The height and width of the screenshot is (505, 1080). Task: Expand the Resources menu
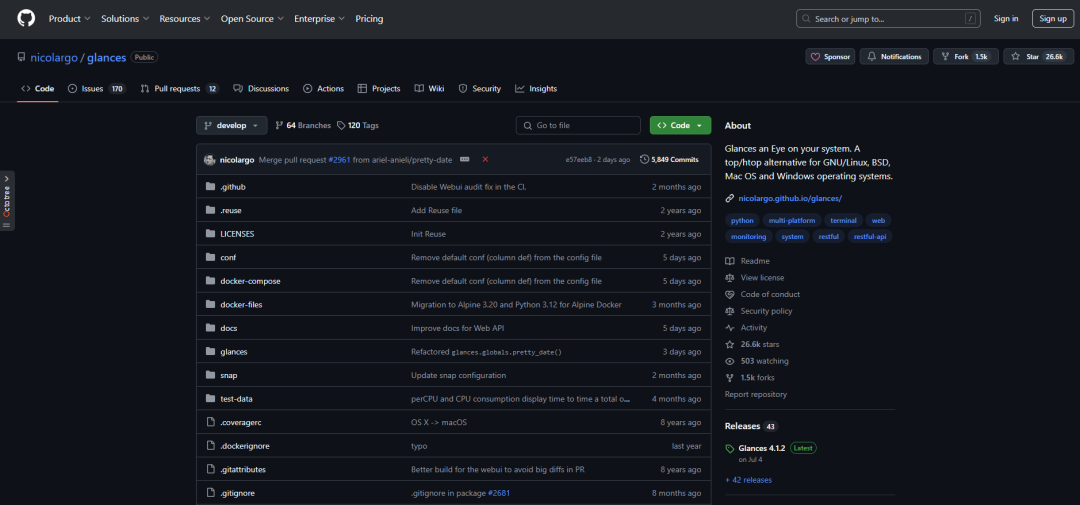pyautogui.click(x=185, y=19)
